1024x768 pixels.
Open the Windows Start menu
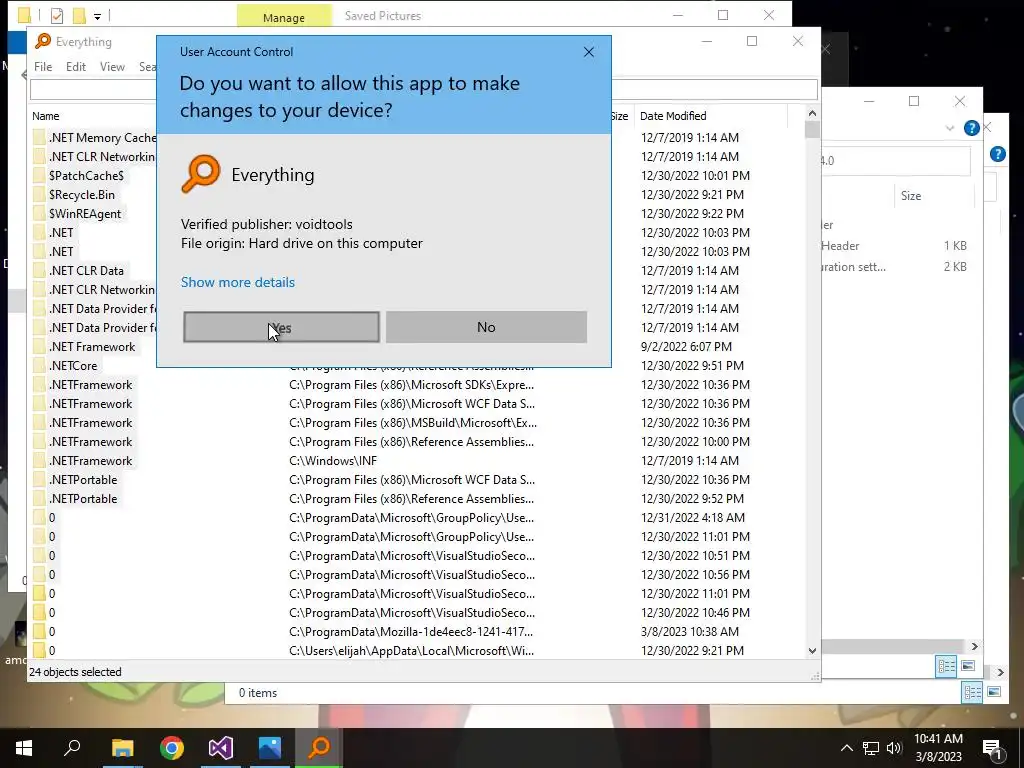pyautogui.click(x=24, y=748)
